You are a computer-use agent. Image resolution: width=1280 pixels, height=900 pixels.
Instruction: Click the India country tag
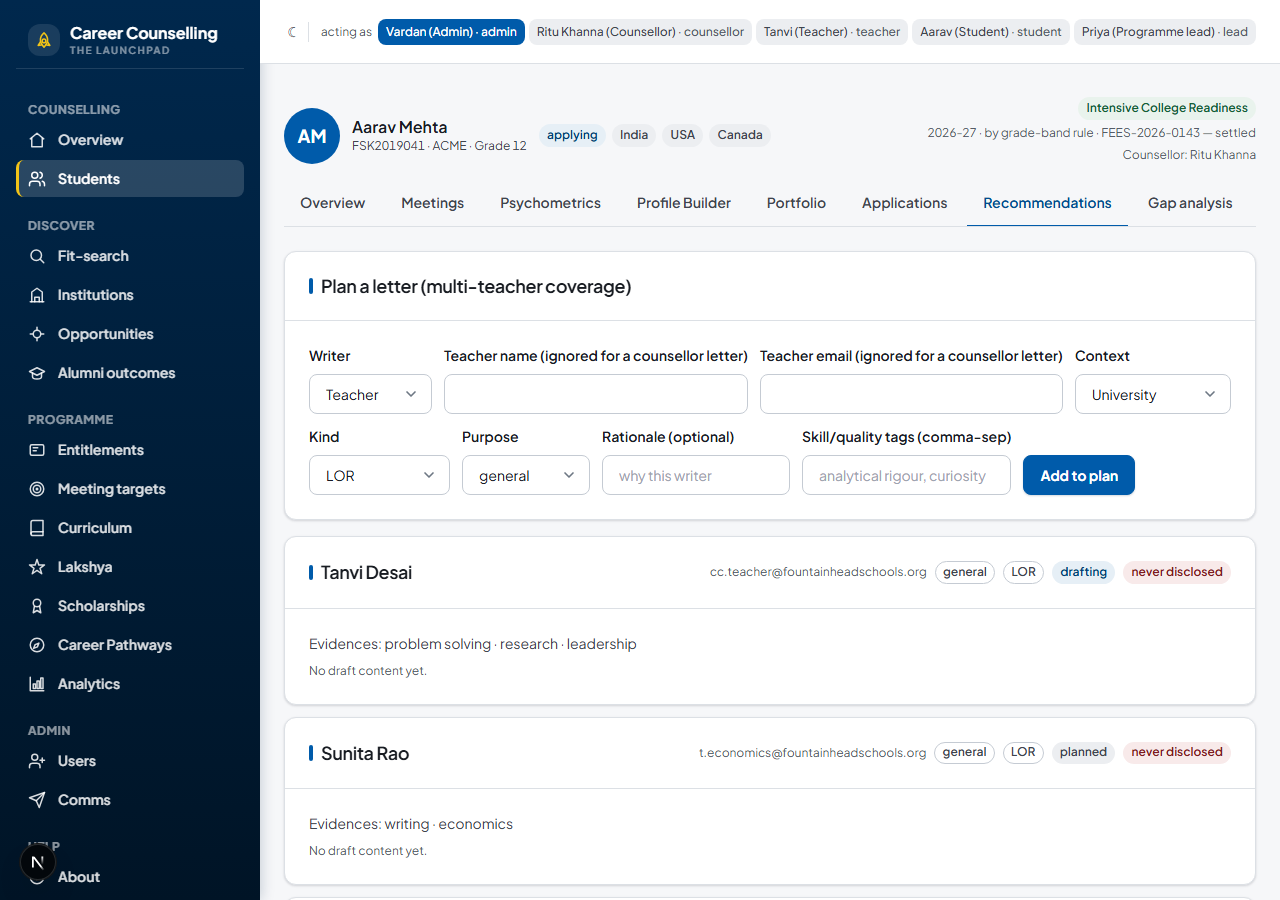click(x=634, y=135)
